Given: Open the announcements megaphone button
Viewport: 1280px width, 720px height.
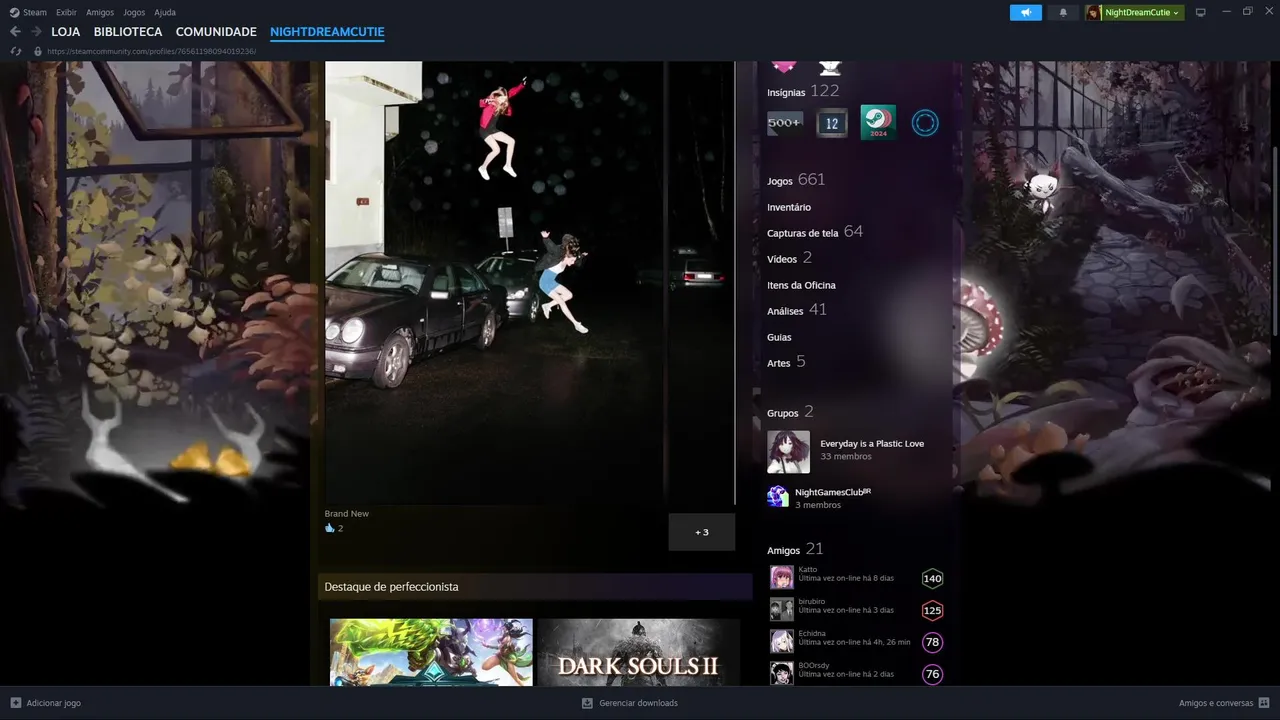Looking at the screenshot, I should [x=1025, y=12].
